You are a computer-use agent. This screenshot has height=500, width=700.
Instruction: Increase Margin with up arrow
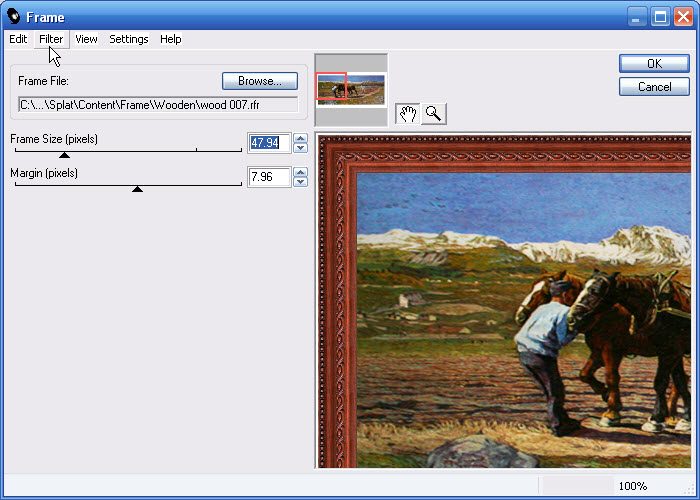(300, 172)
